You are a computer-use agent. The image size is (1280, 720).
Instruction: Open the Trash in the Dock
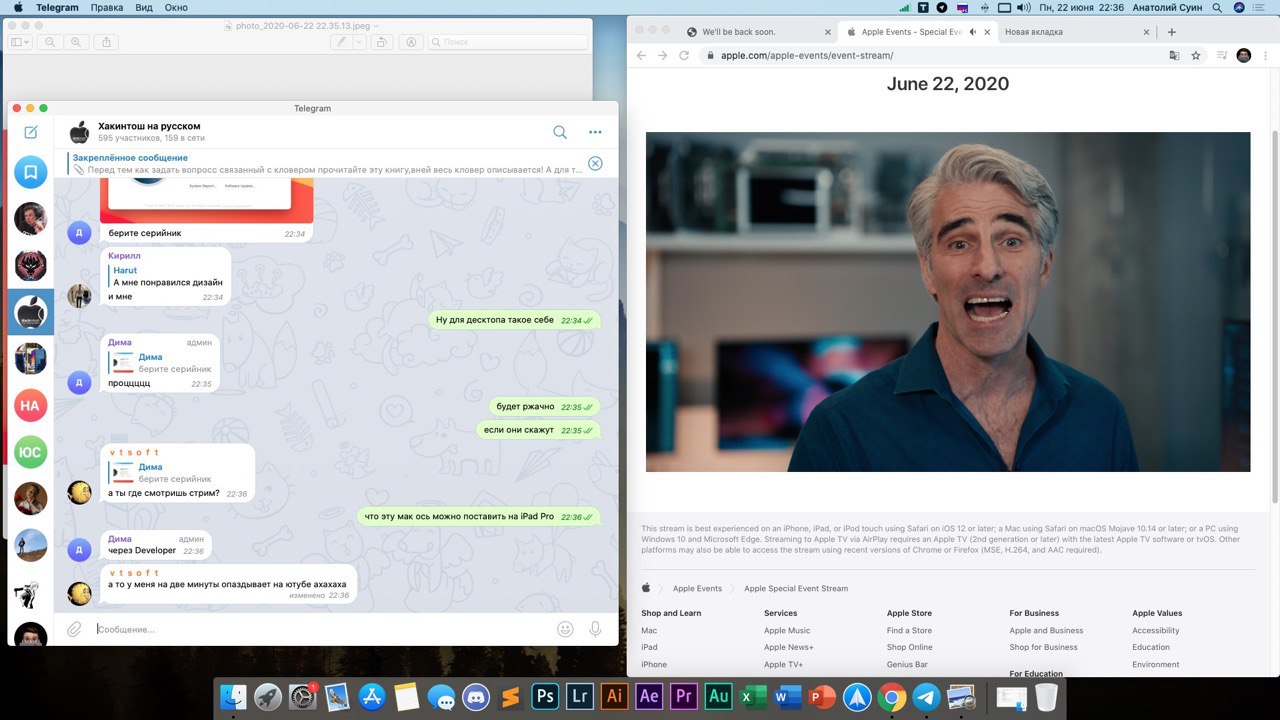pos(1046,696)
